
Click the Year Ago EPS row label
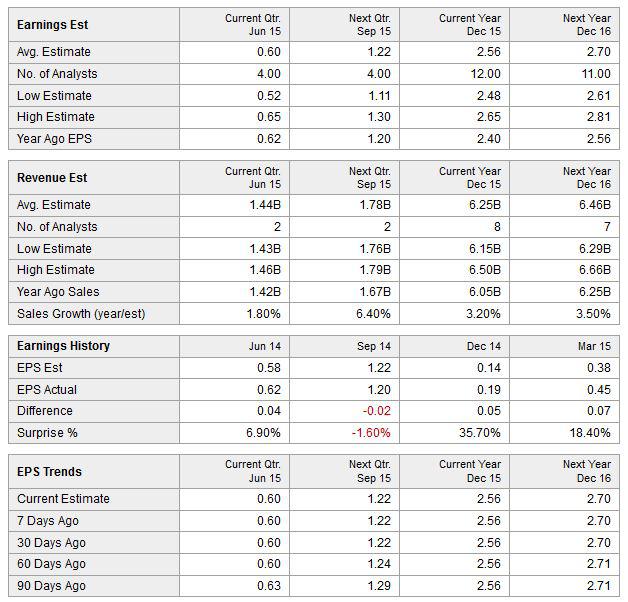(54, 139)
